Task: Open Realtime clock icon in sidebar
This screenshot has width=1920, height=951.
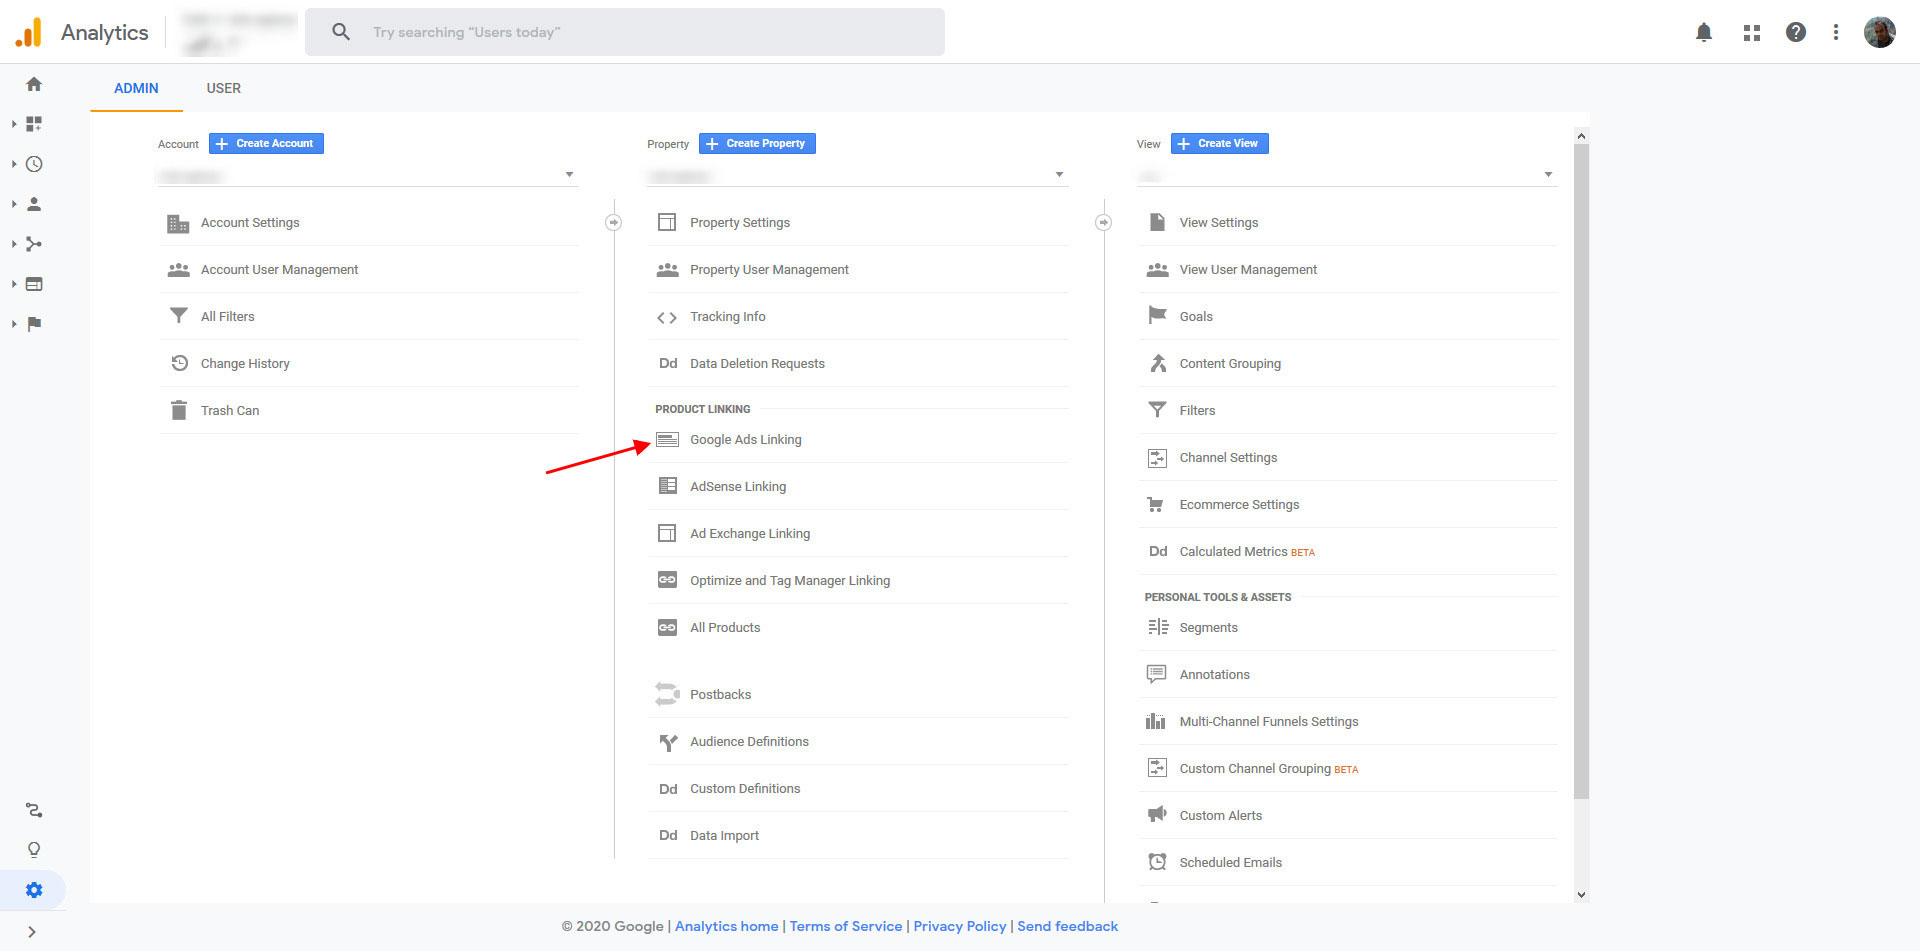Action: tap(34, 164)
